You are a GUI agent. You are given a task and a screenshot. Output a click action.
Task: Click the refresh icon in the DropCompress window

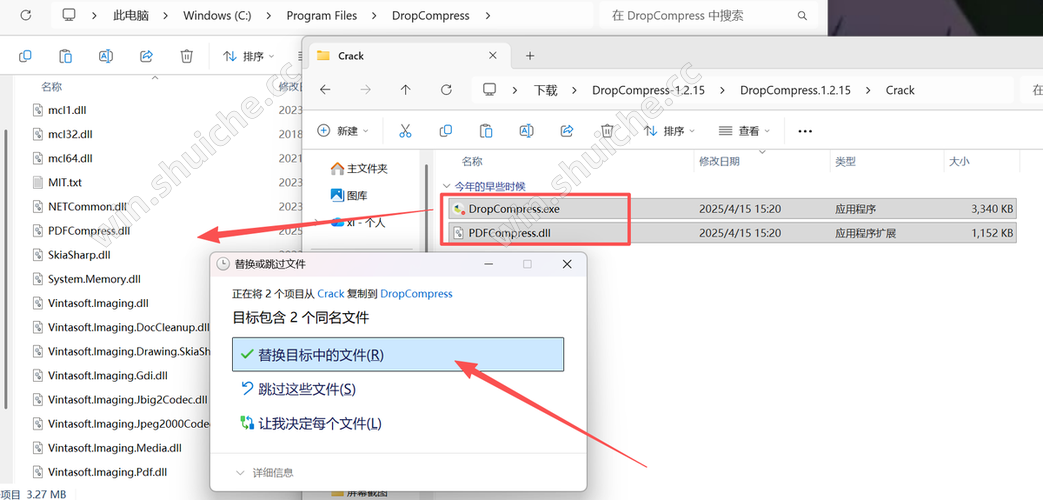26,16
